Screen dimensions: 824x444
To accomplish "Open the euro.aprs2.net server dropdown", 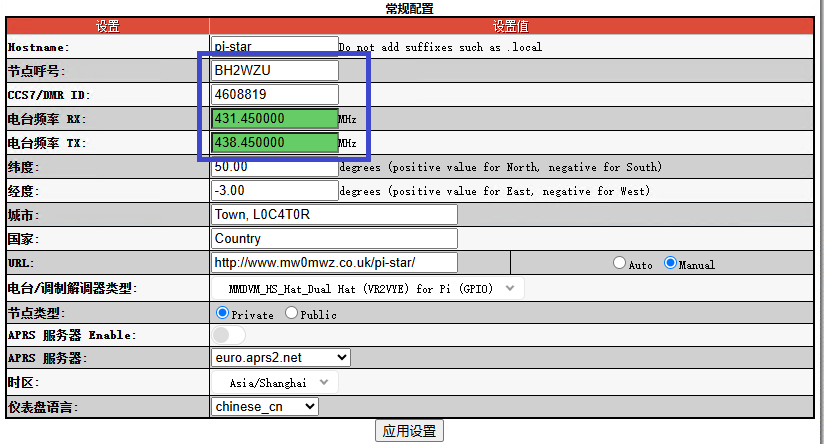I will tap(281, 357).
